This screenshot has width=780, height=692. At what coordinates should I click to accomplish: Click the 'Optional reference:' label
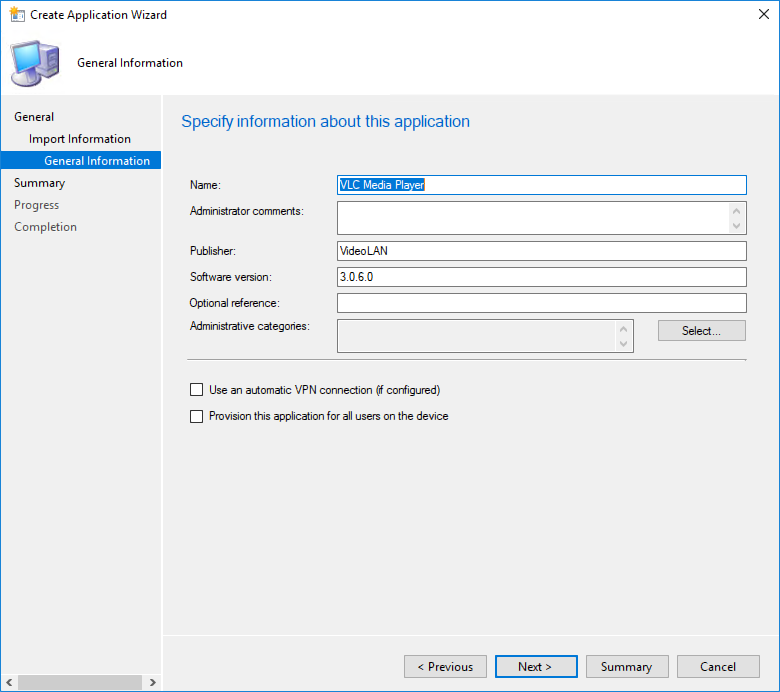(x=234, y=303)
